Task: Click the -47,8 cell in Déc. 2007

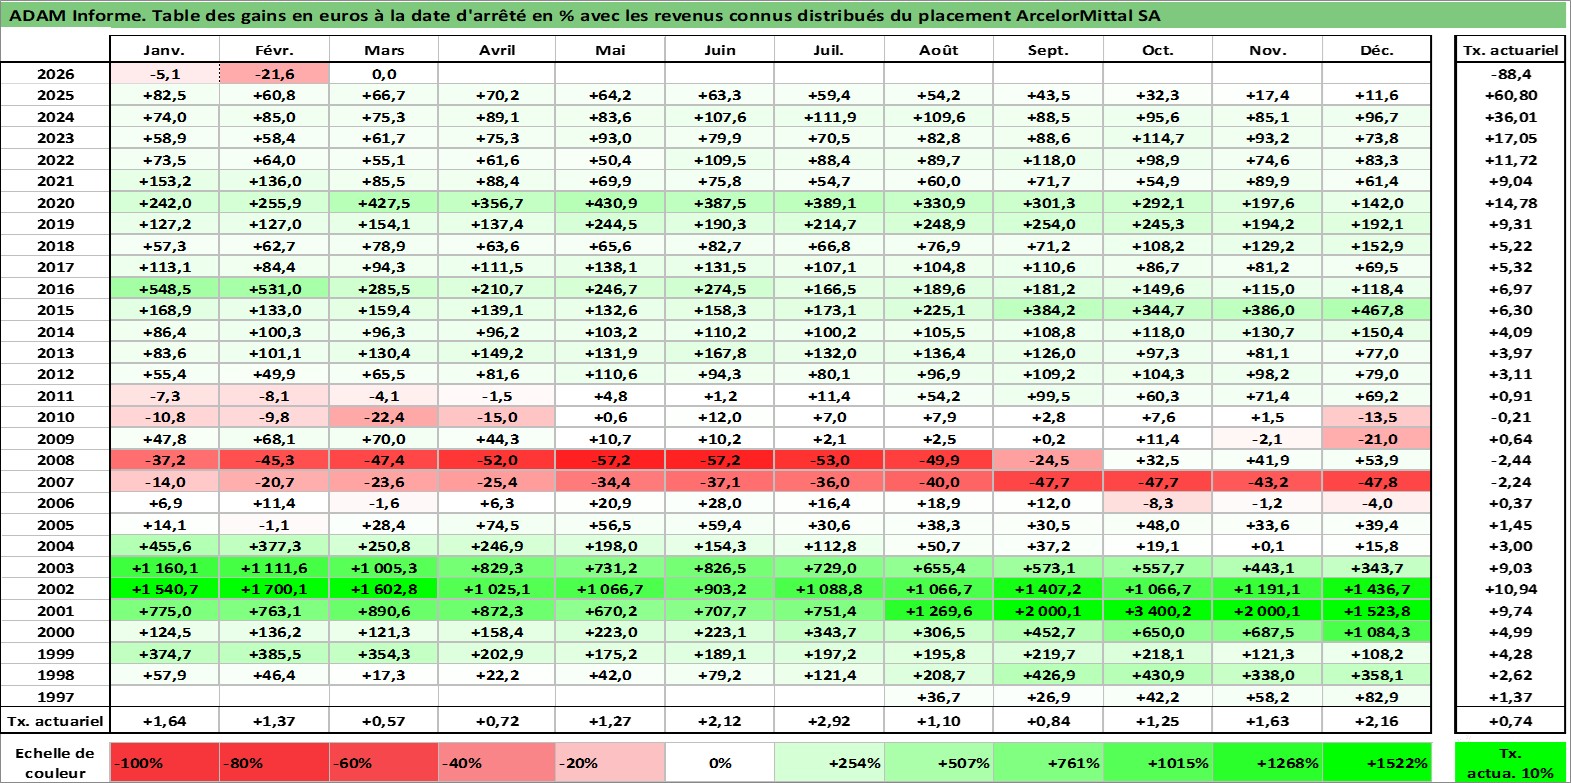Action: 1377,482
